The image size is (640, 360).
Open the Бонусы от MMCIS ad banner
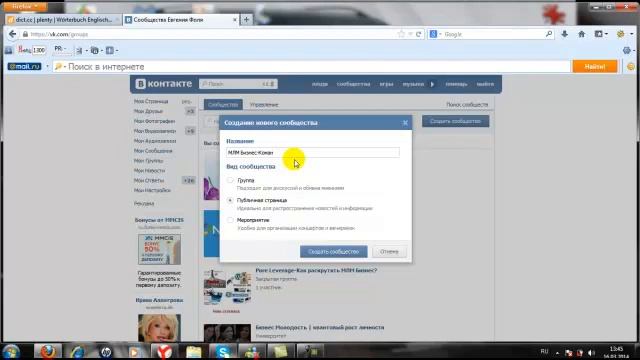point(159,249)
